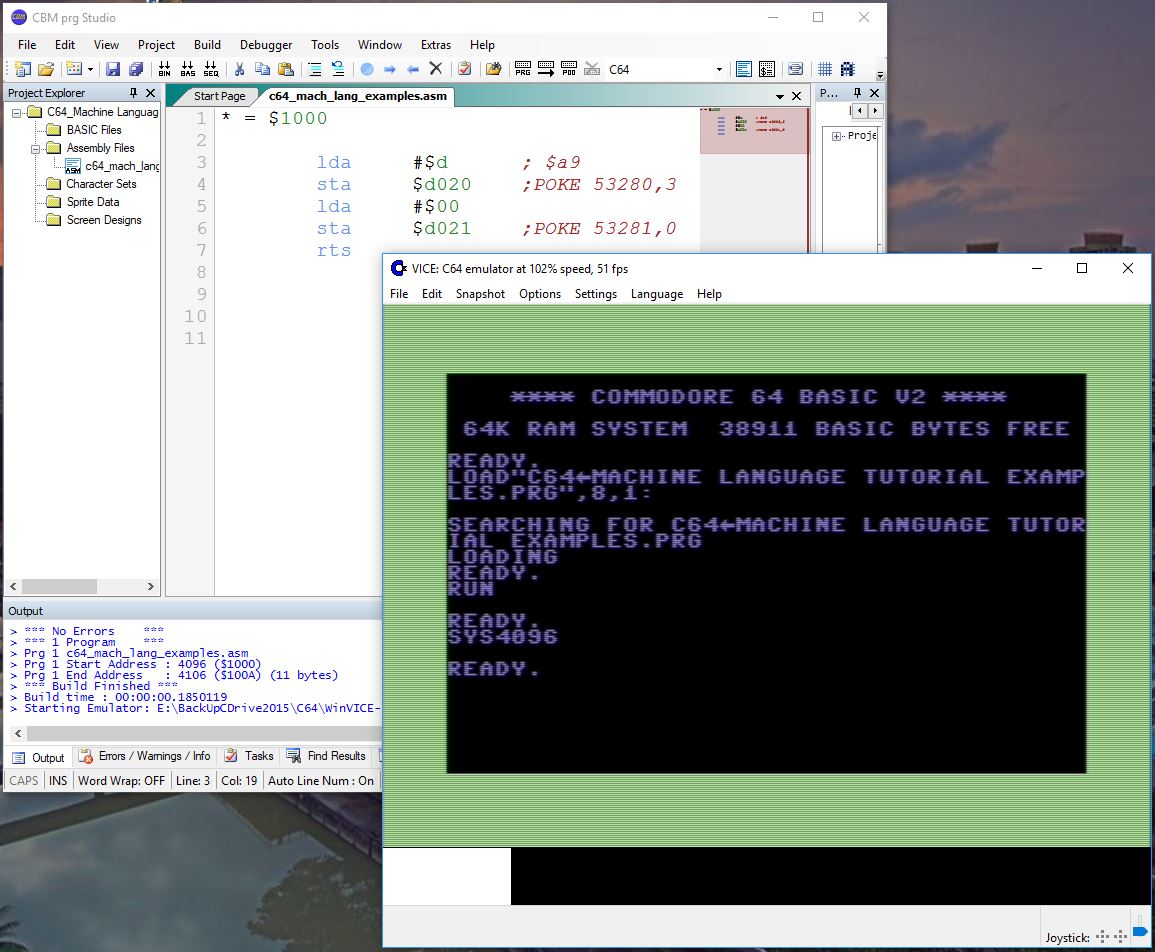
Task: Click the SEQ import toolbar icon
Action: click(x=211, y=69)
